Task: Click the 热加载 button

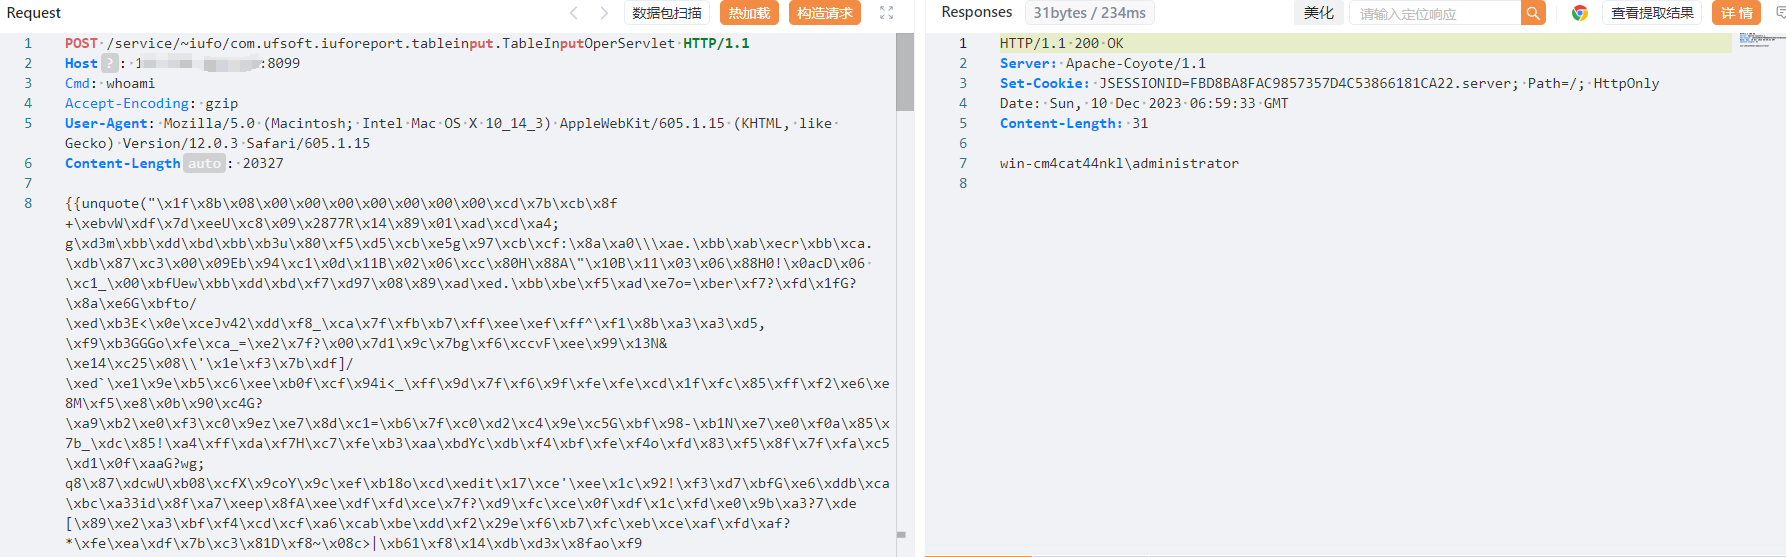Action: [749, 13]
